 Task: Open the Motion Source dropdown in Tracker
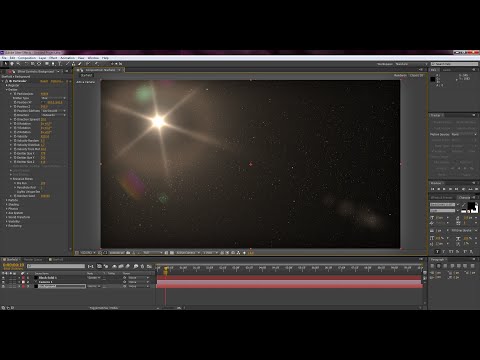pyautogui.click(x=464, y=134)
